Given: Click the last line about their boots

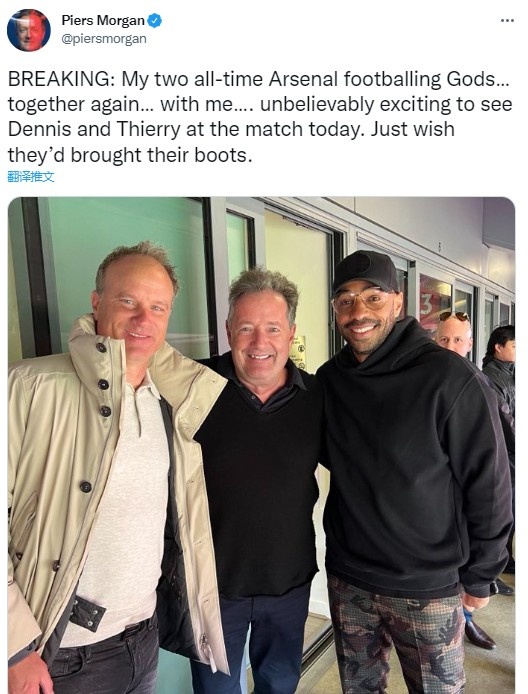Looking at the screenshot, I should coord(130,155).
